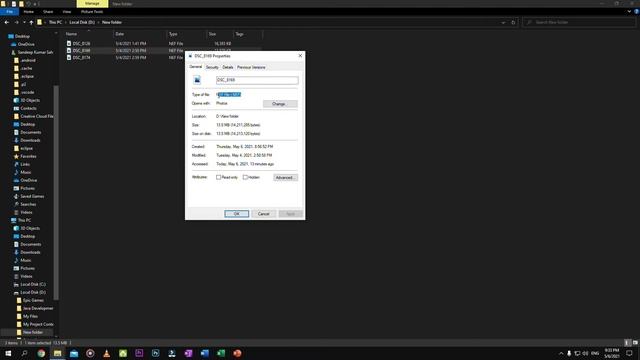Switch to large icons view in status bar
The width and height of the screenshot is (640, 360).
point(635,343)
